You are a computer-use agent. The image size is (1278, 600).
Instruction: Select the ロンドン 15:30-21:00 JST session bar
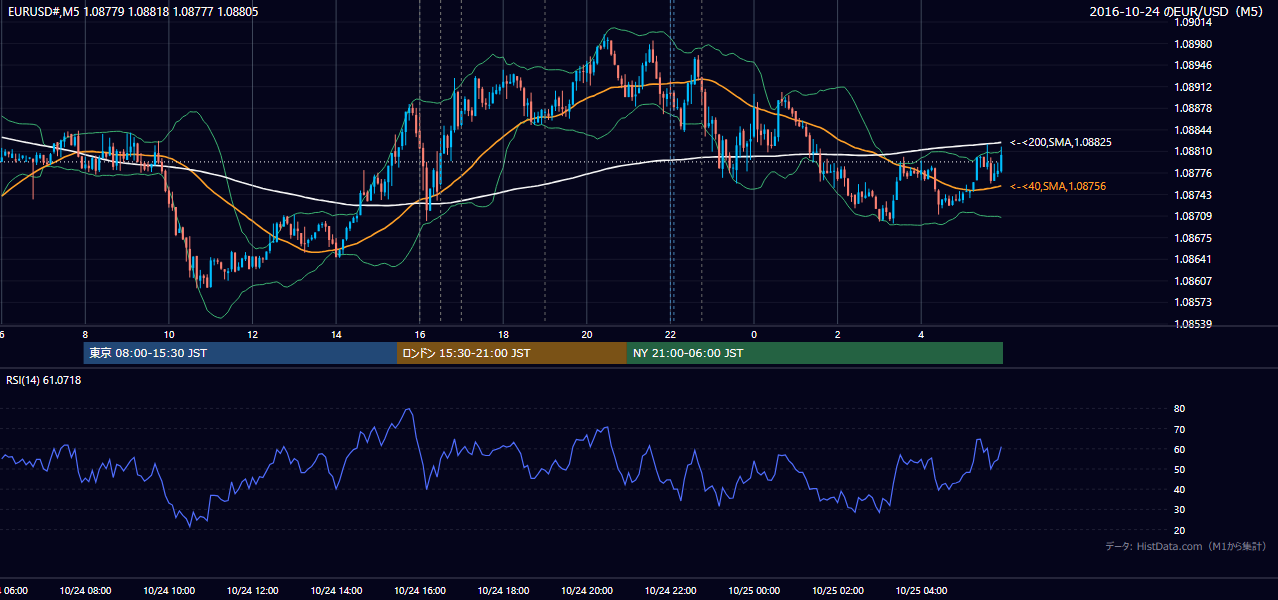click(512, 353)
